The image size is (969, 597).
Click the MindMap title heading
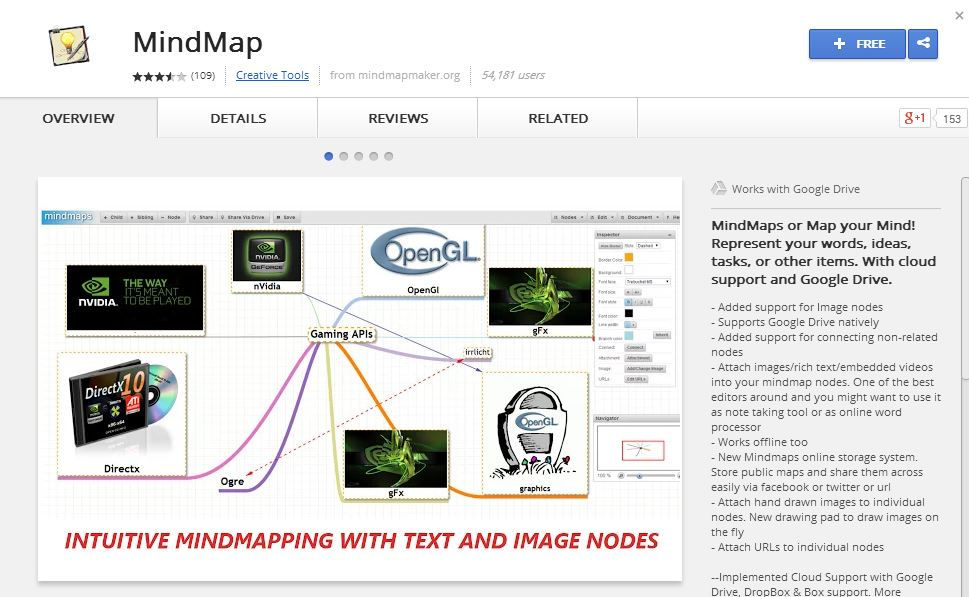[x=198, y=42]
